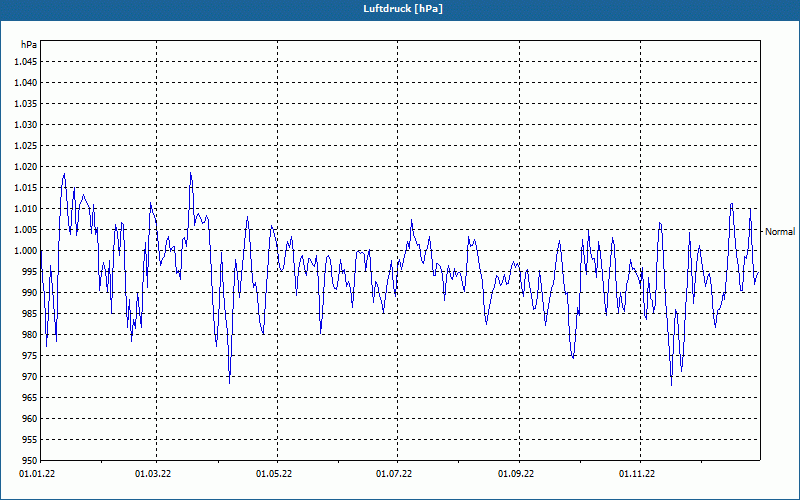Select the 1.030 y-axis value
800x500 pixels.
click(26, 124)
